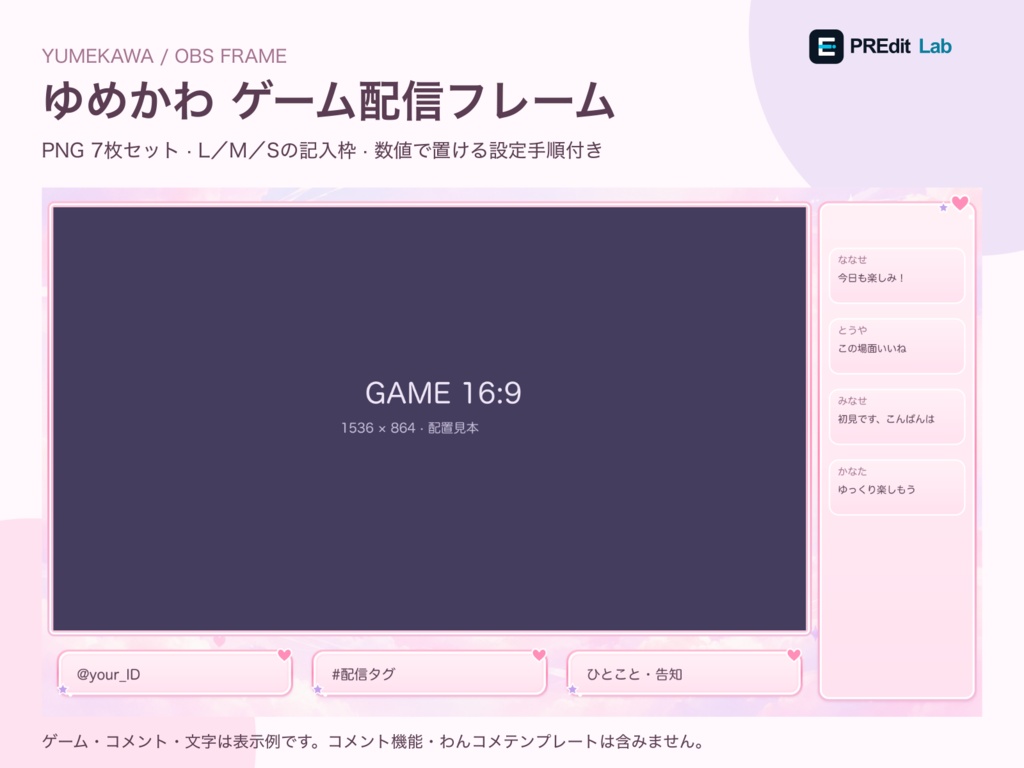This screenshot has height=768, width=1024.
Task: Click the ゆめかわ ゲーム配信フレーム headline
Action: coord(328,101)
